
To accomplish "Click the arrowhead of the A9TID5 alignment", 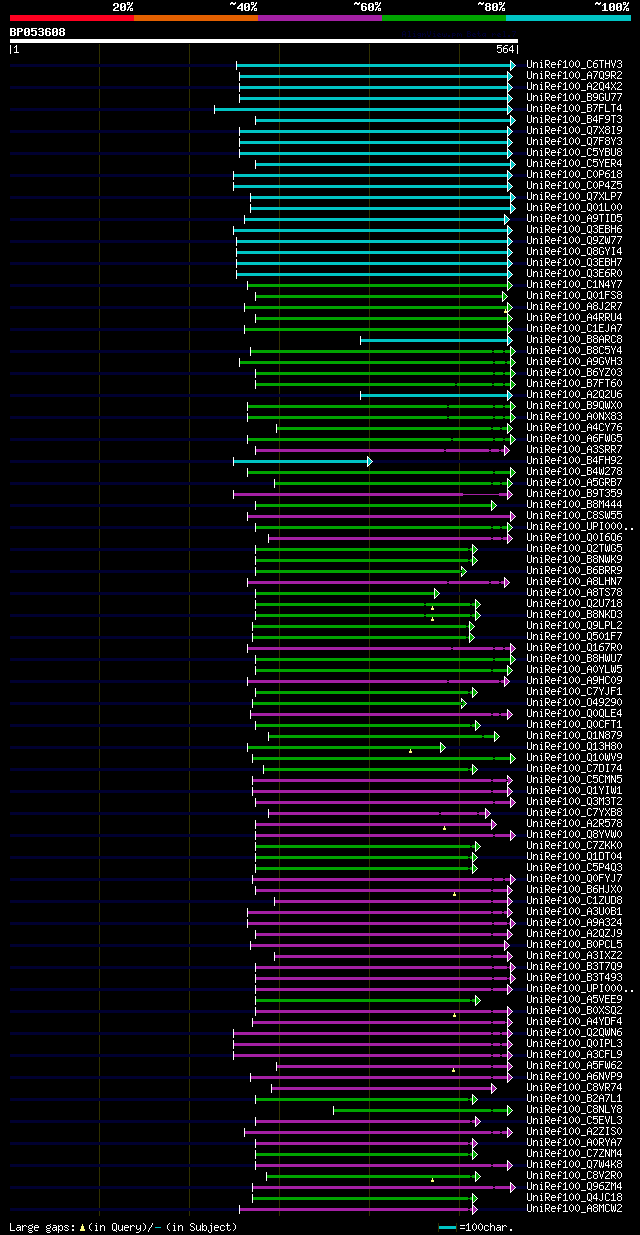I will tap(507, 219).
